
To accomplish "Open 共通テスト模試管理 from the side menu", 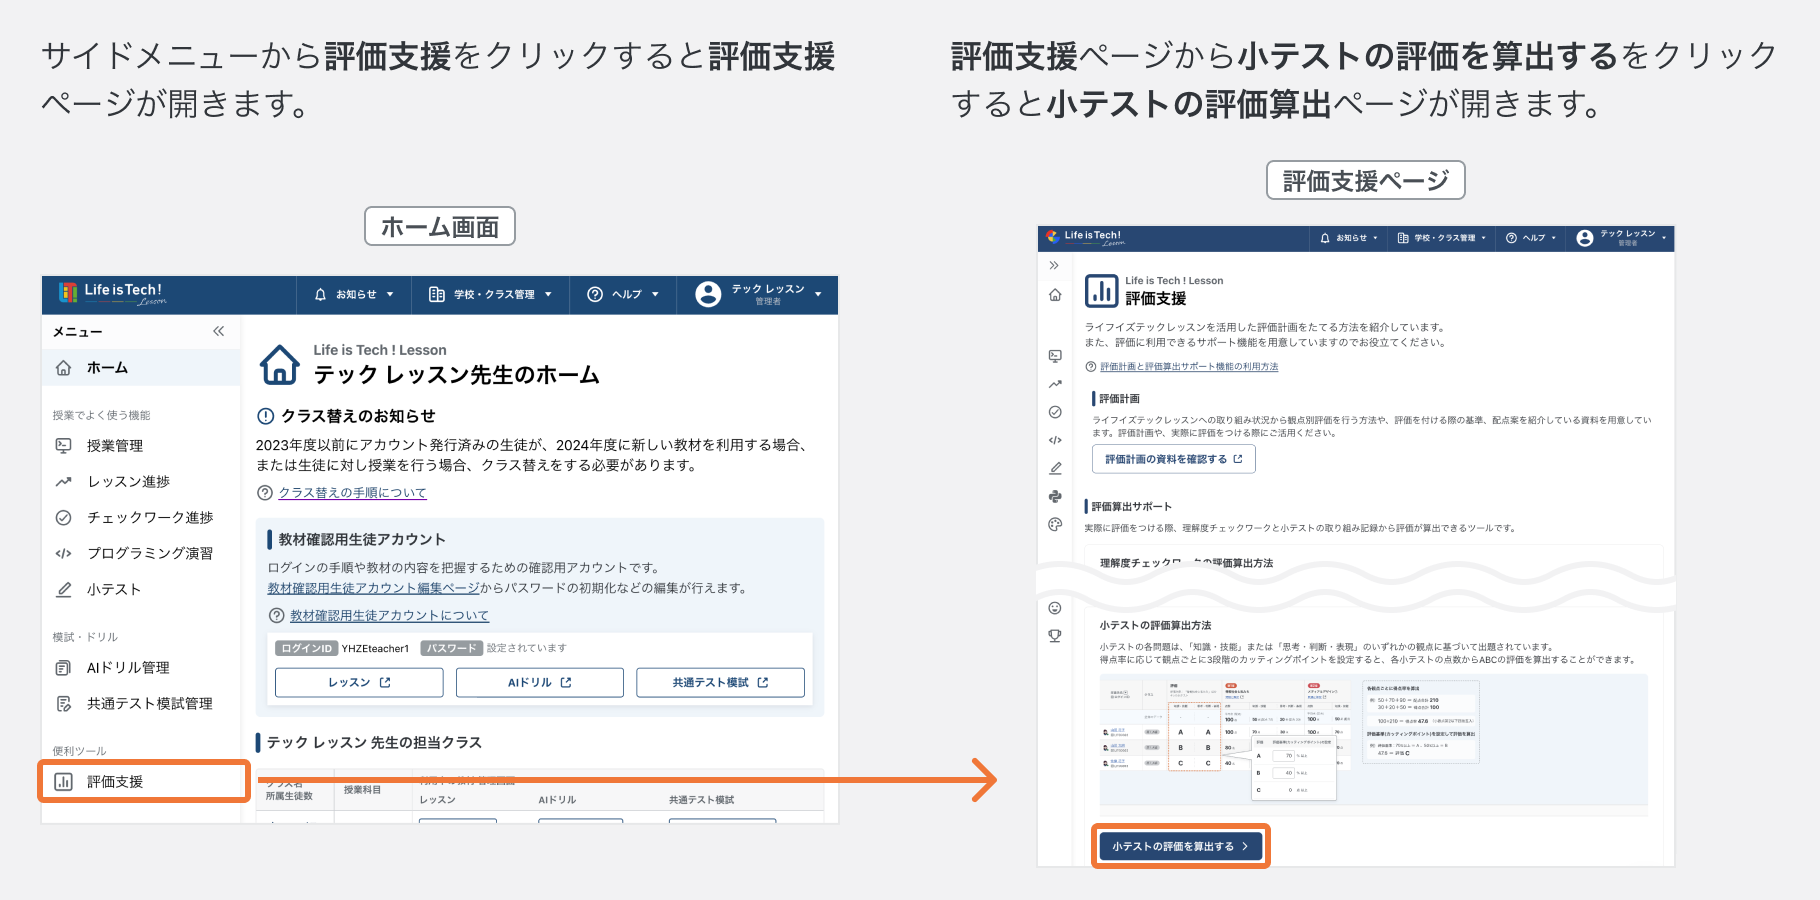I will 141,704.
